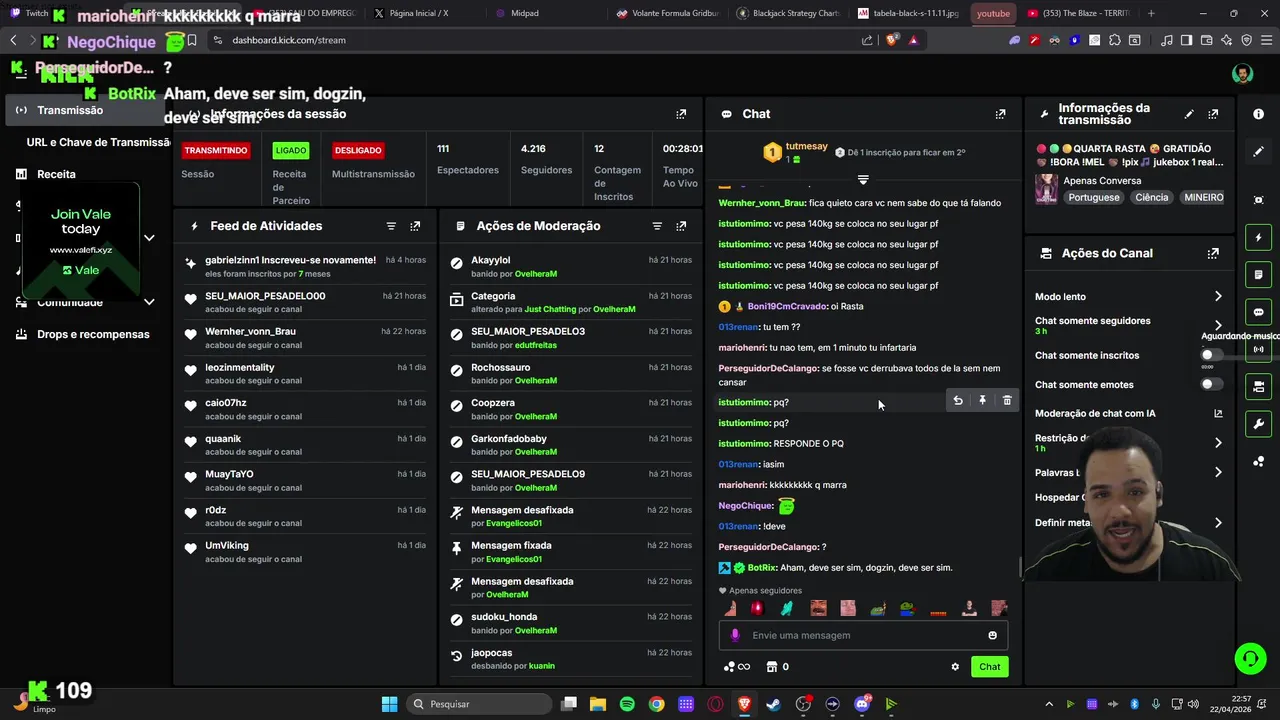Open tutmesay user in the pinned banner
The height and width of the screenshot is (720, 1280).
tap(806, 147)
